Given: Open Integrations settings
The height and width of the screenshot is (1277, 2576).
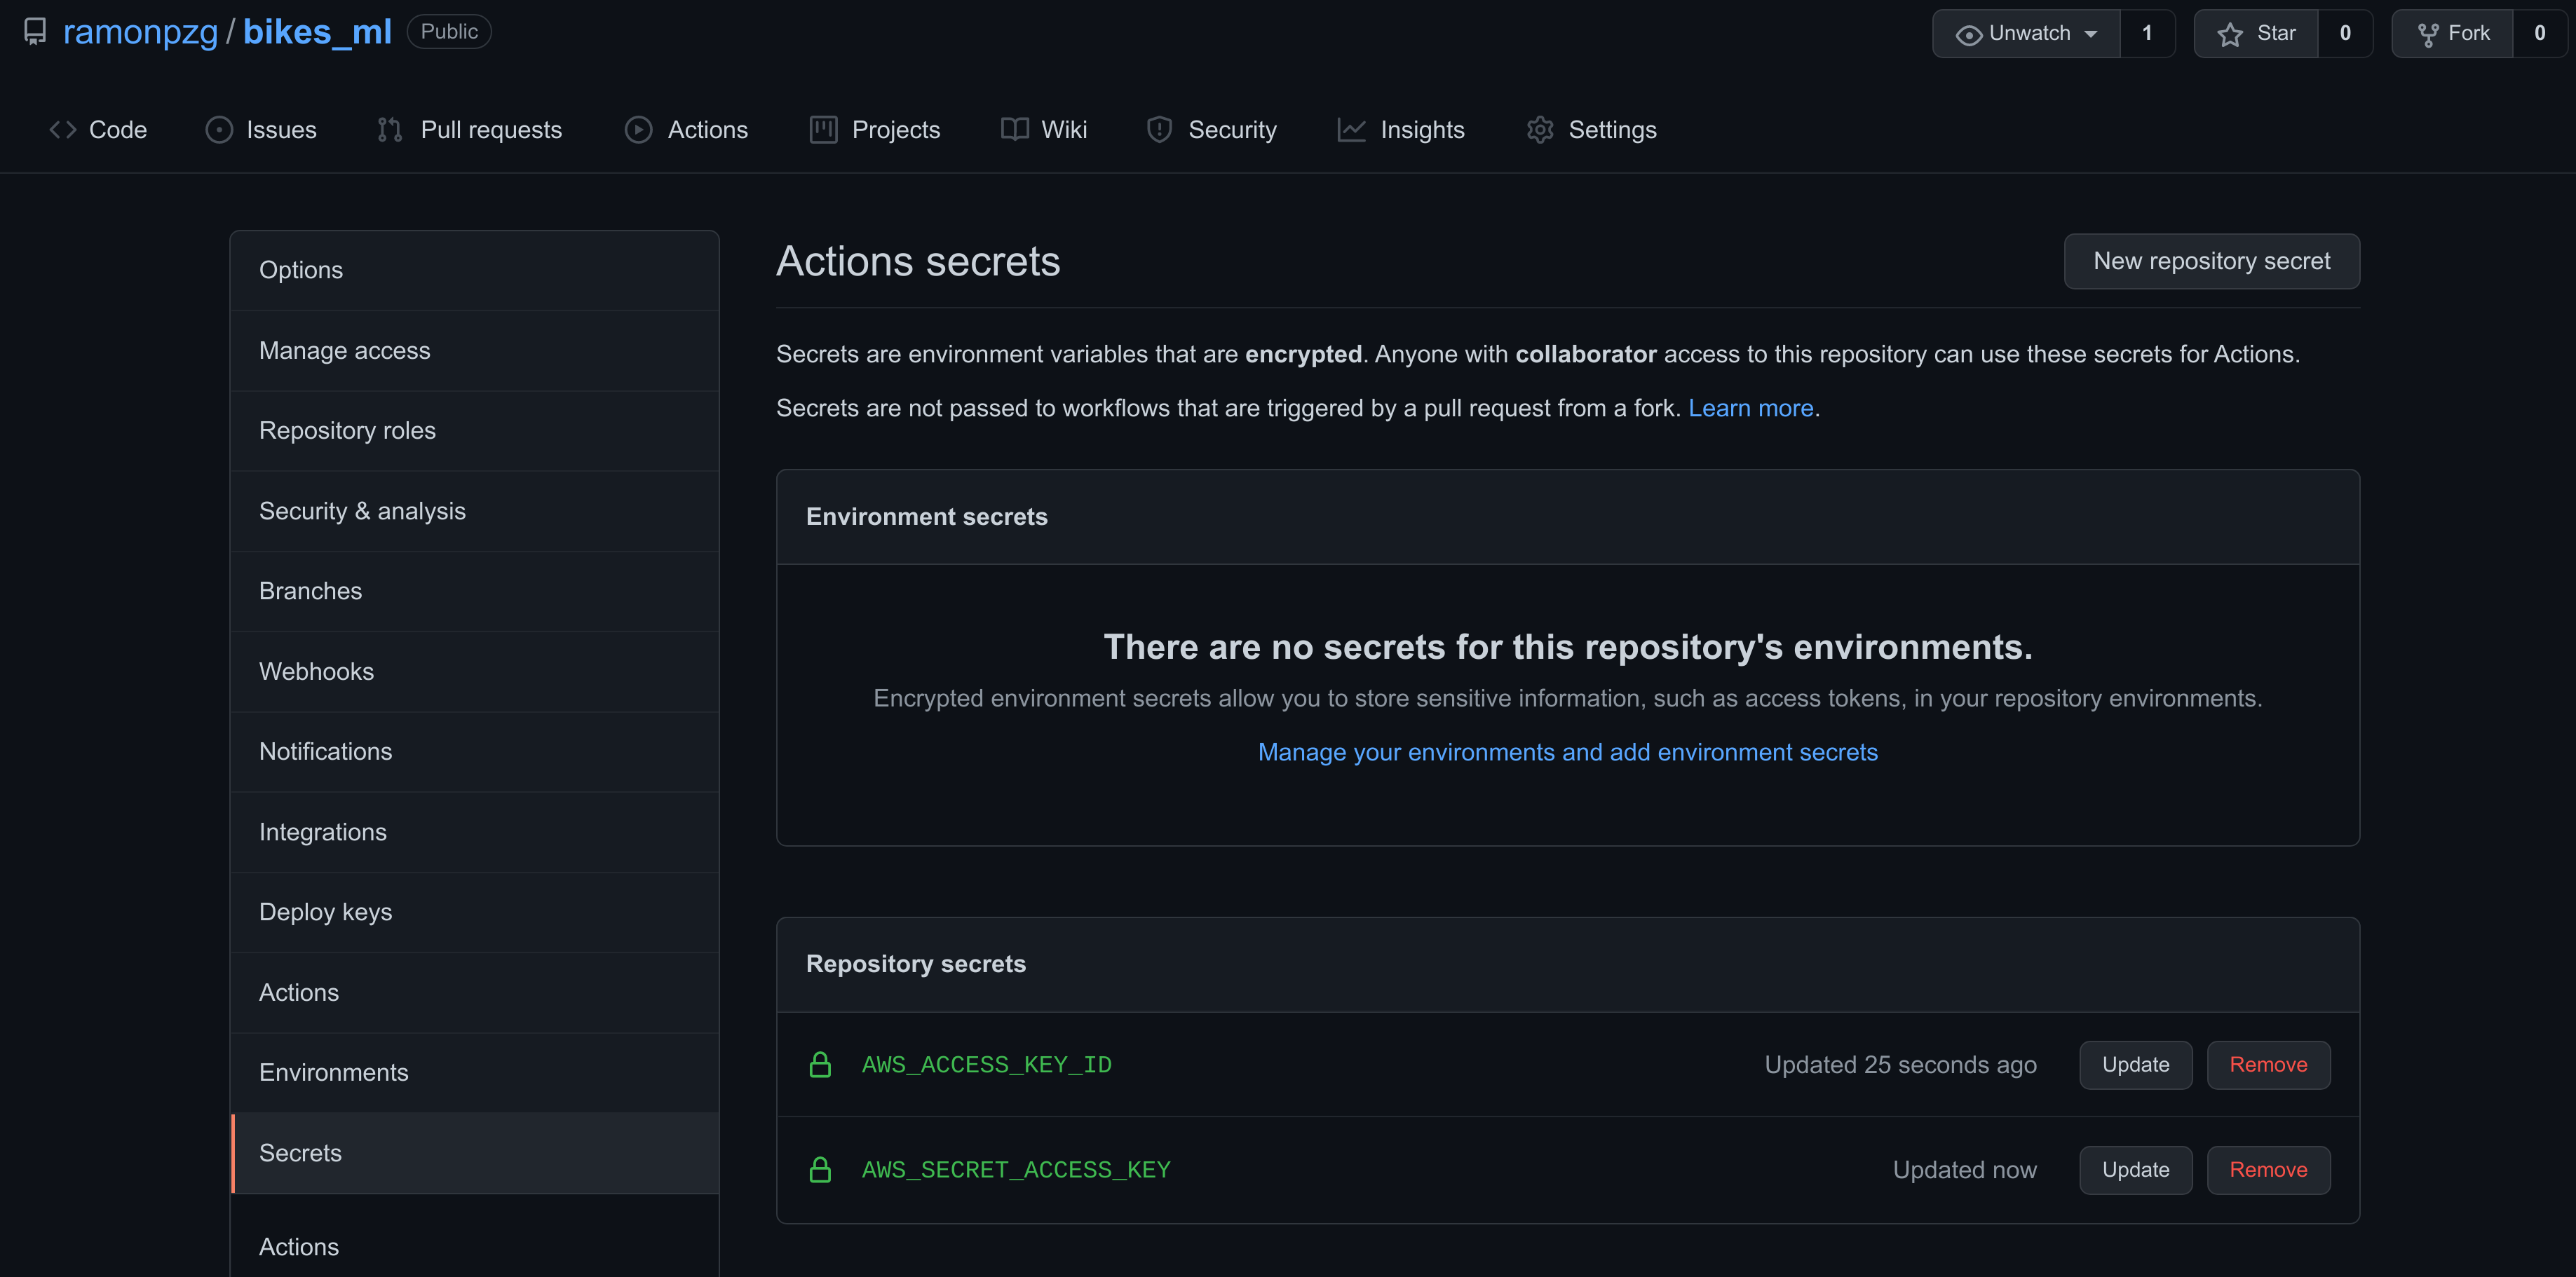Looking at the screenshot, I should (475, 832).
